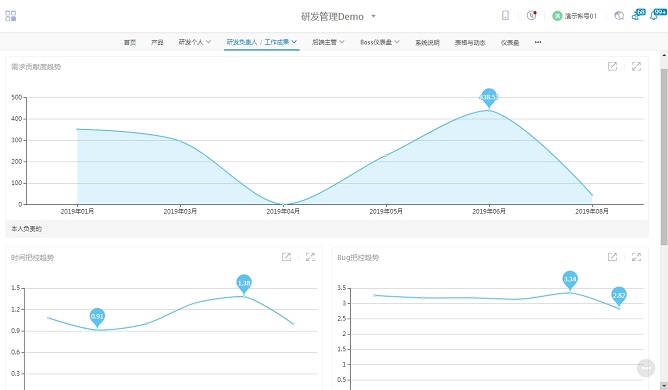Click the 1.38 maximum marker bubble
The image size is (668, 390).
244,284
